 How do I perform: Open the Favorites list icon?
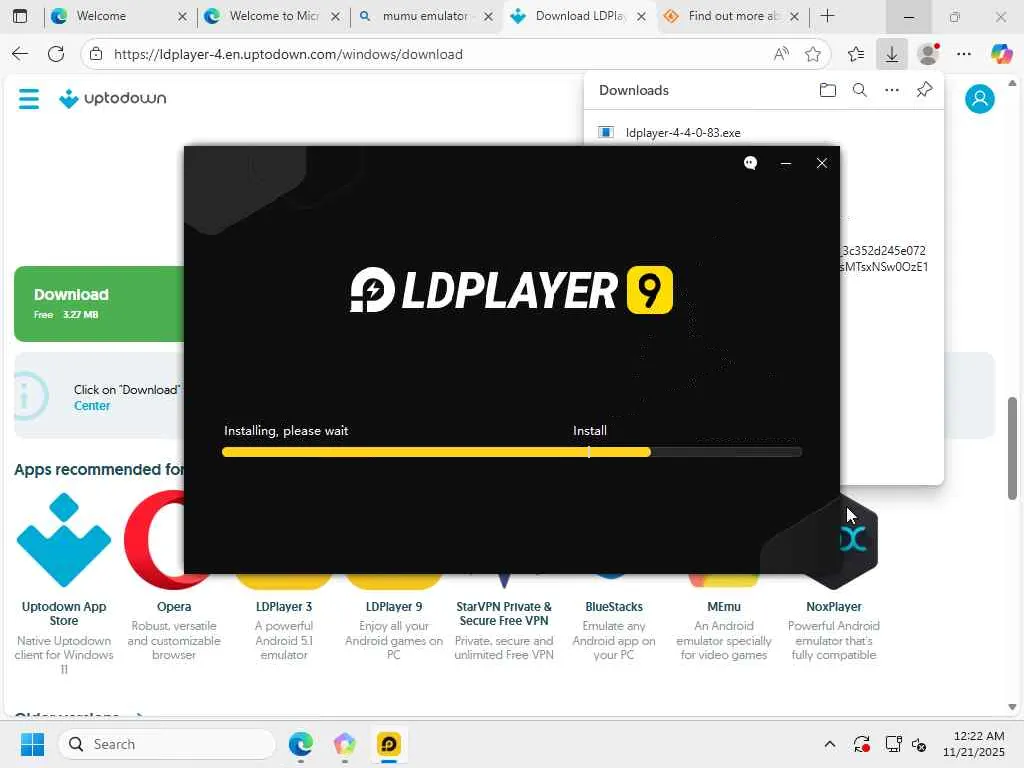pos(856,54)
